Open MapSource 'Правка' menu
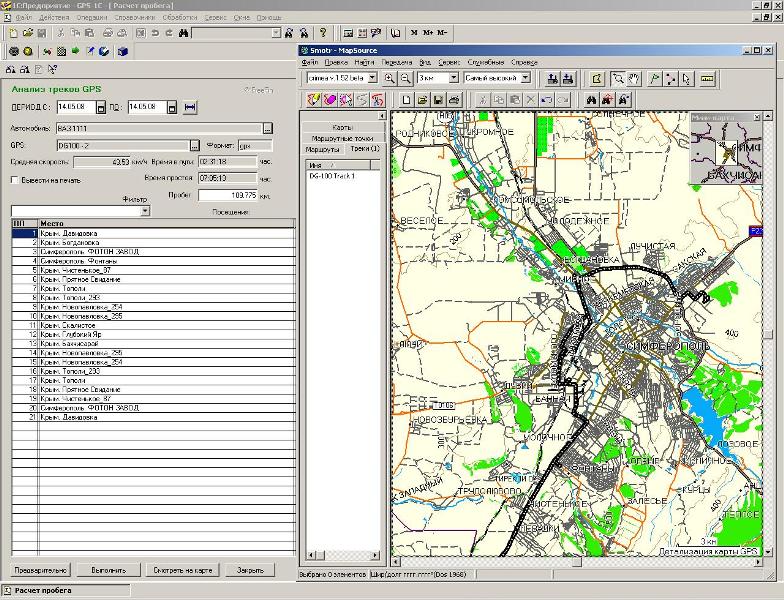784x600 pixels. [336, 62]
